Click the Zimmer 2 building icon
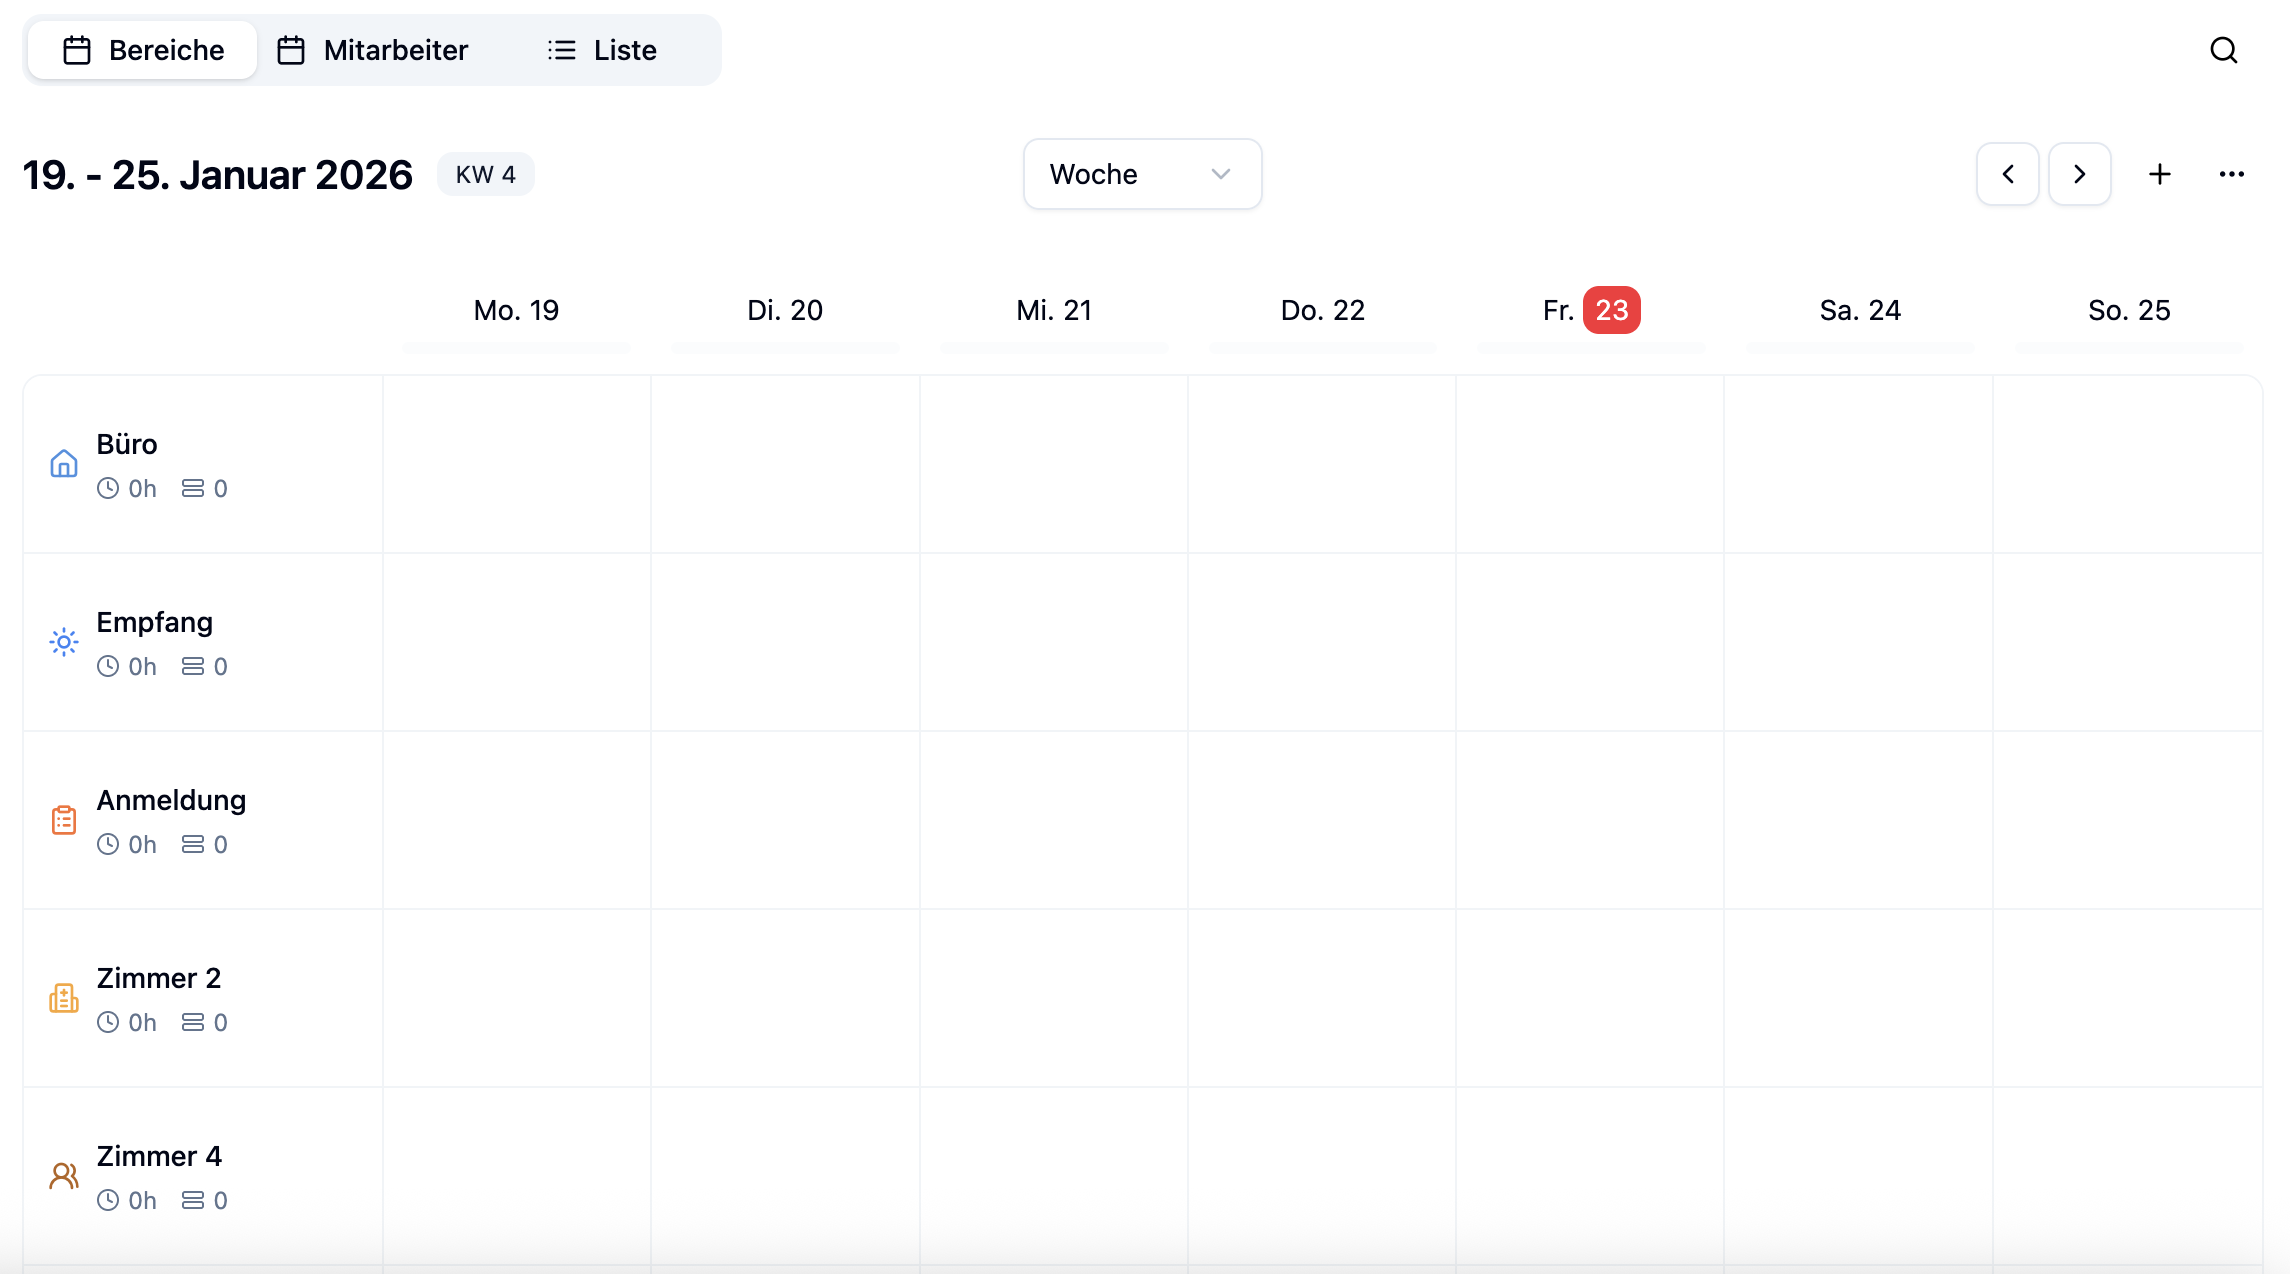Screen dimensions: 2290x1274 (64, 998)
